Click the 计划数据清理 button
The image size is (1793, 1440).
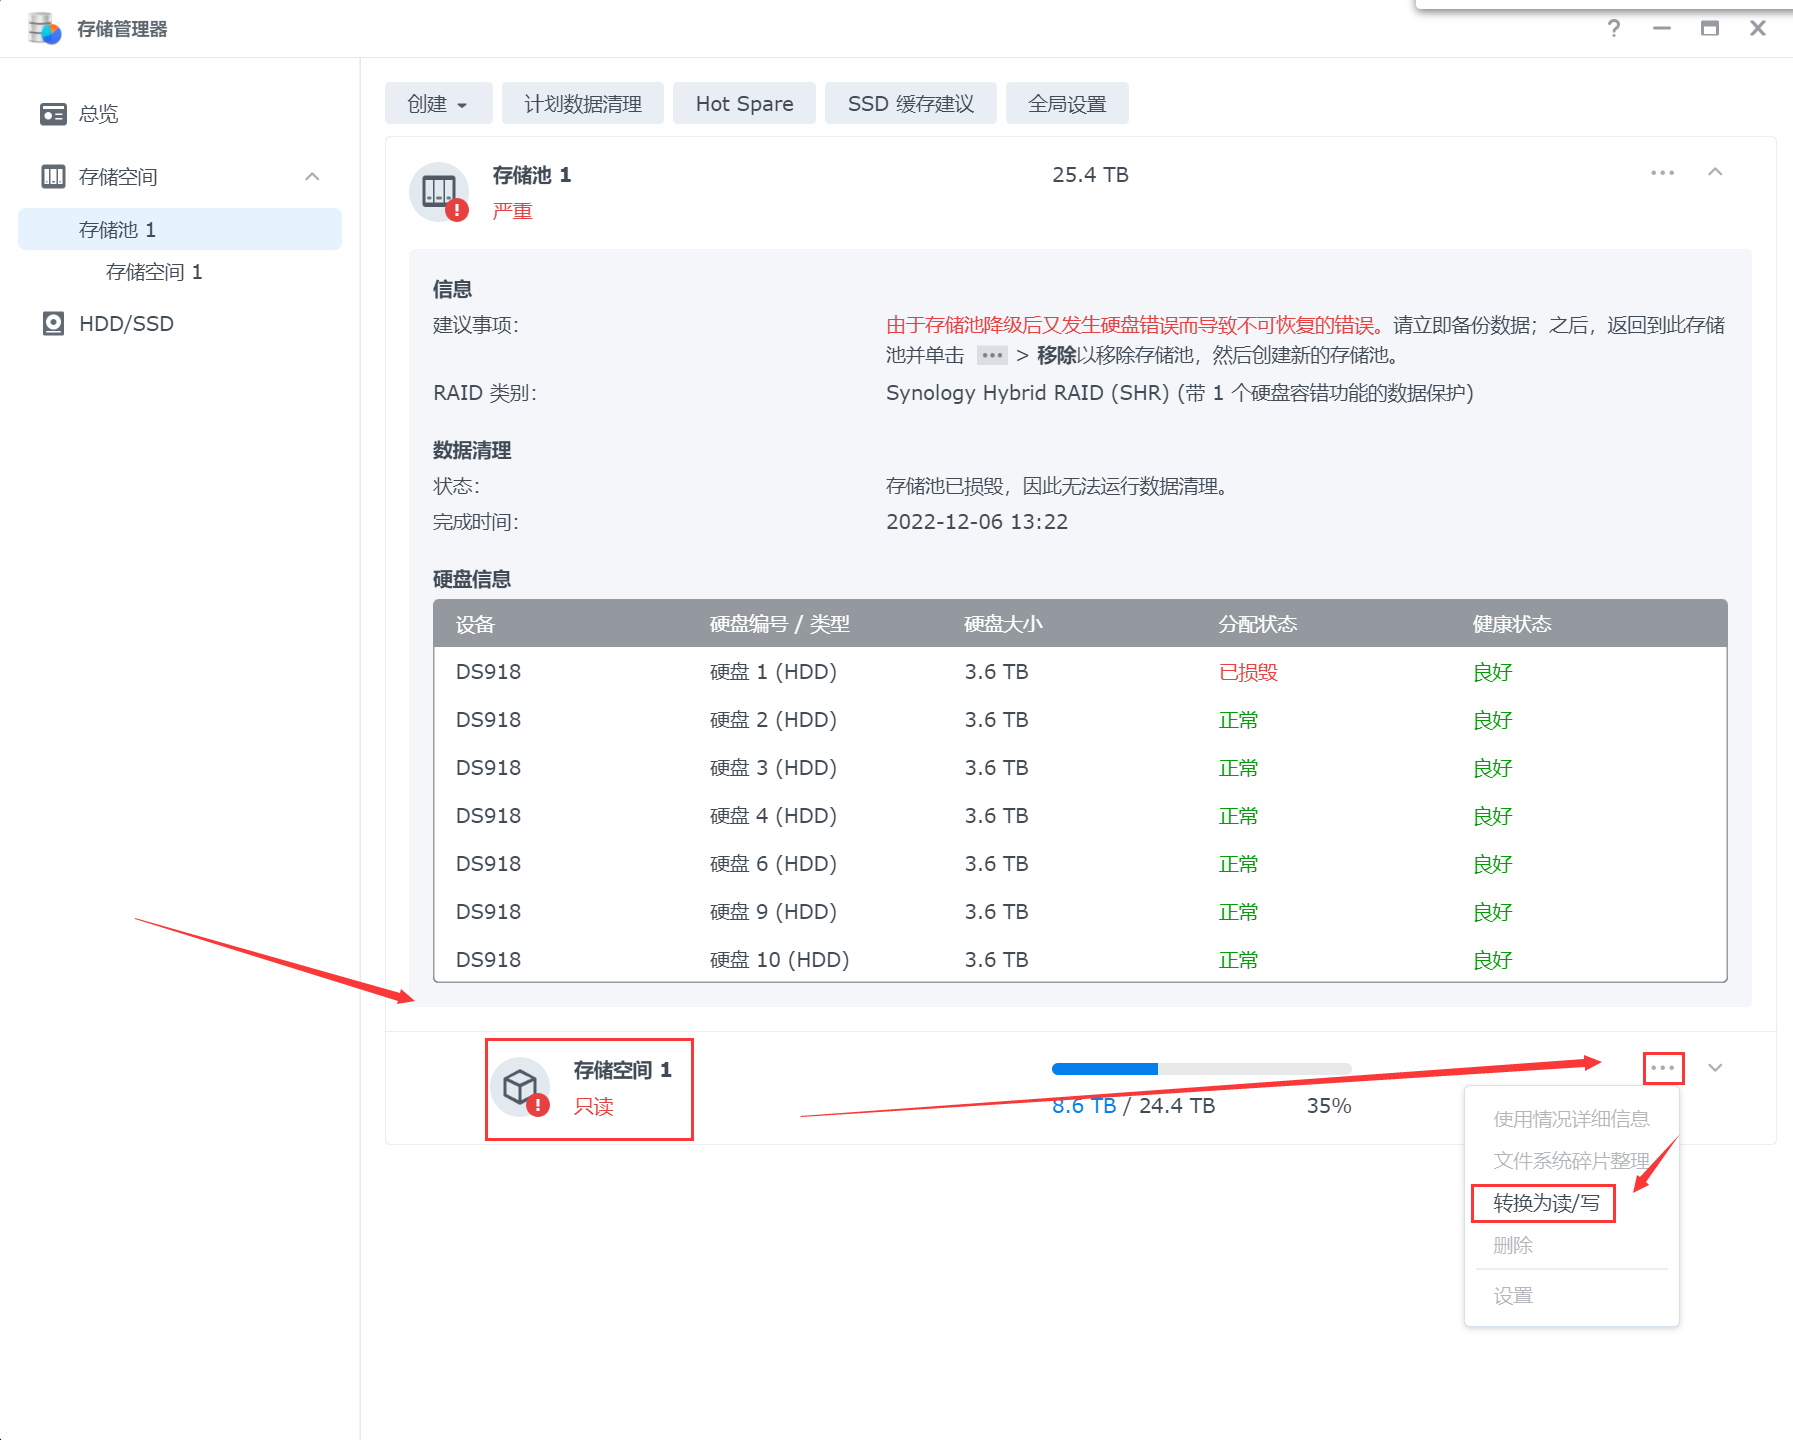(x=582, y=104)
